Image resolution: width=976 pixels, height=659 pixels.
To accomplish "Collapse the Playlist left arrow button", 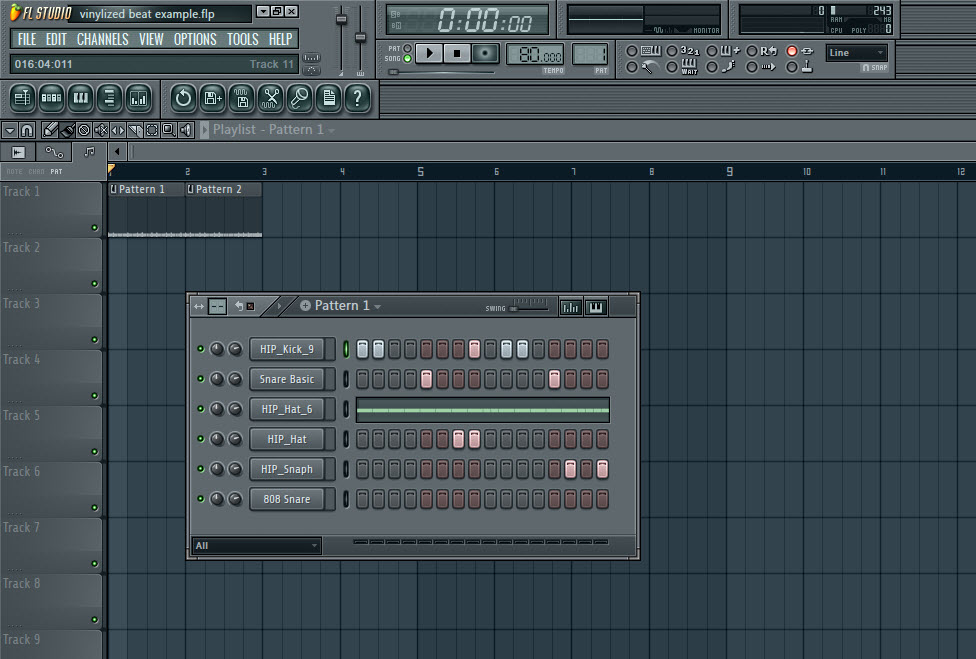I will pyautogui.click(x=117, y=151).
